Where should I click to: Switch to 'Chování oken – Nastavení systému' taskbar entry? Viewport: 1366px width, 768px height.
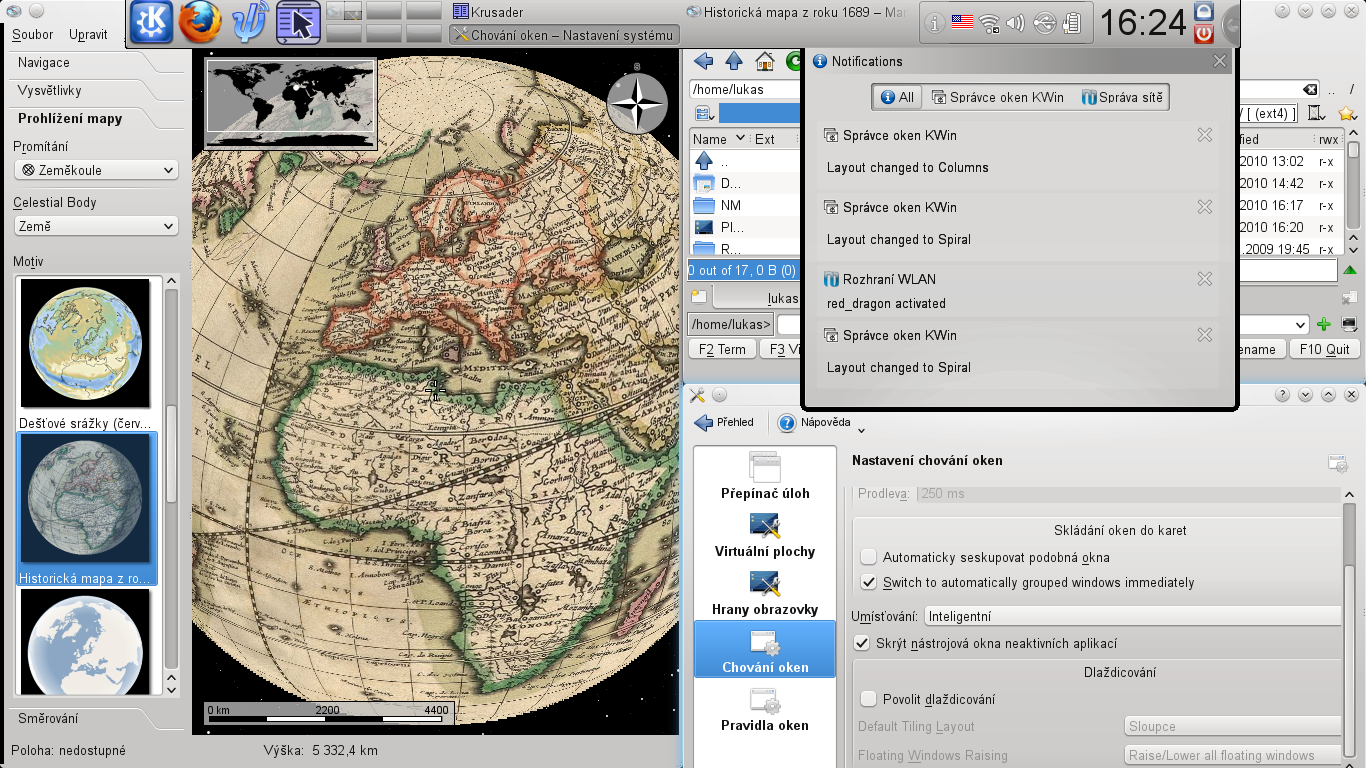click(564, 35)
